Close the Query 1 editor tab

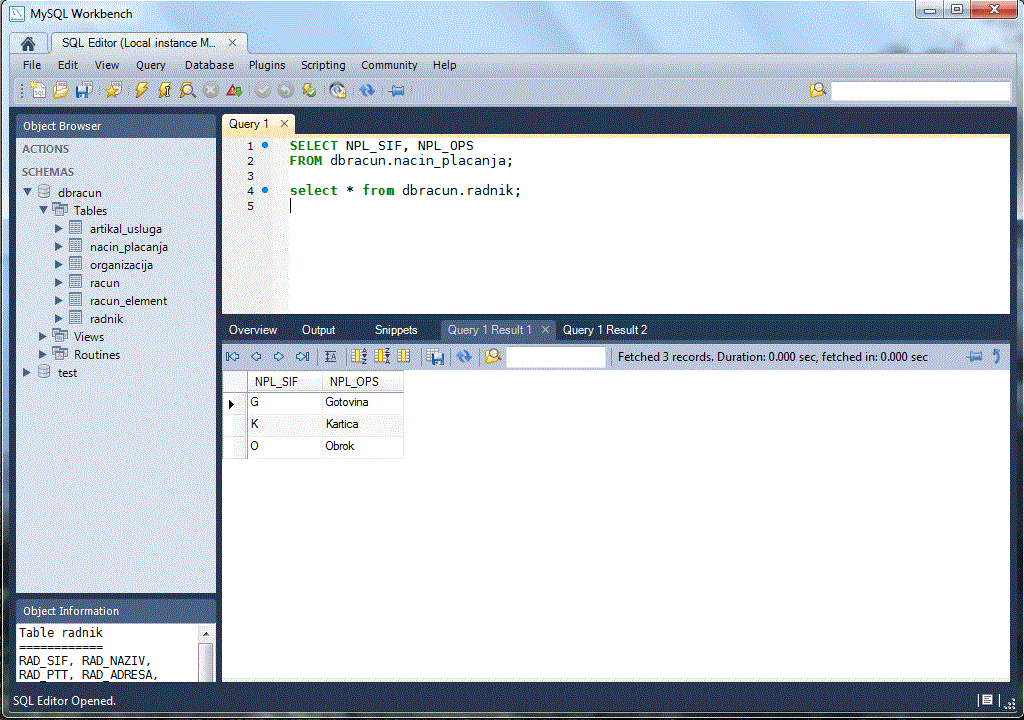[284, 124]
